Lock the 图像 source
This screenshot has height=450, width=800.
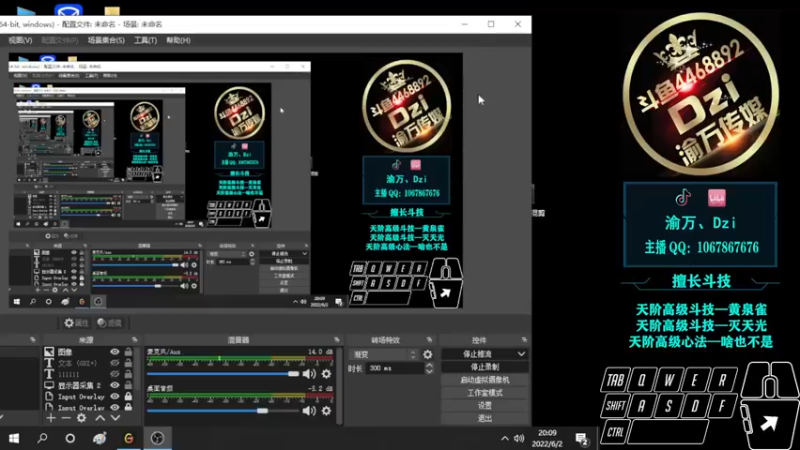coord(128,352)
